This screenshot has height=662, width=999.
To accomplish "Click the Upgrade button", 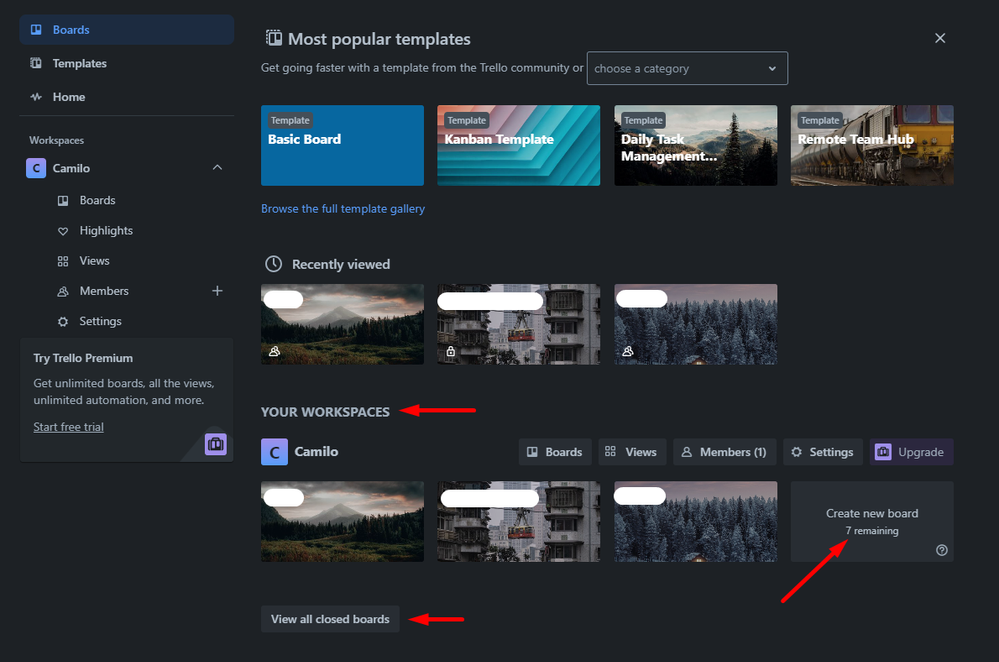I will click(x=912, y=452).
